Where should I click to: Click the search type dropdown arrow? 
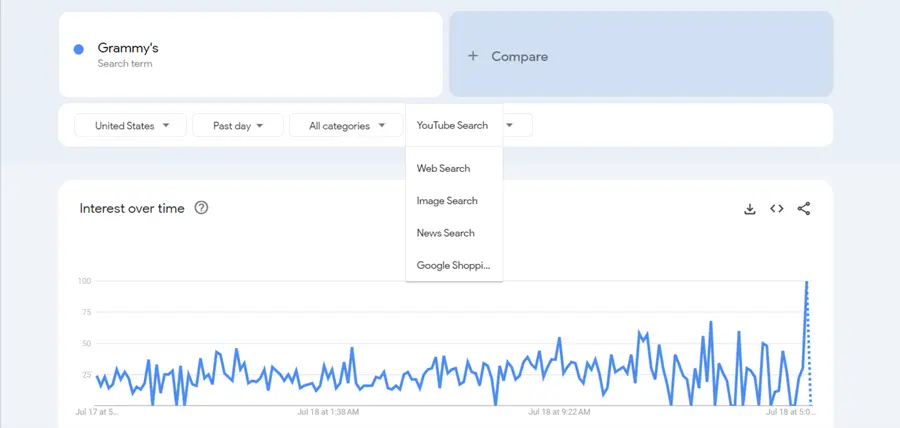[x=509, y=126]
